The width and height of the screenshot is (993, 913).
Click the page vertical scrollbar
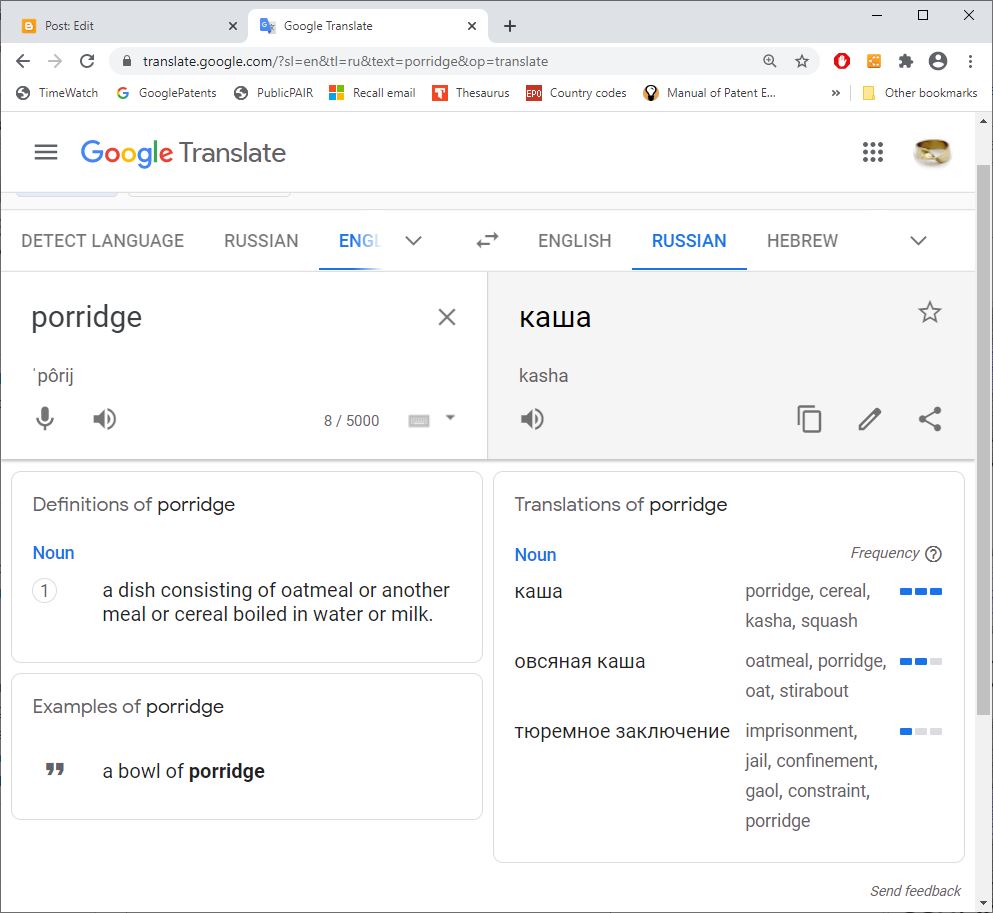(983, 439)
